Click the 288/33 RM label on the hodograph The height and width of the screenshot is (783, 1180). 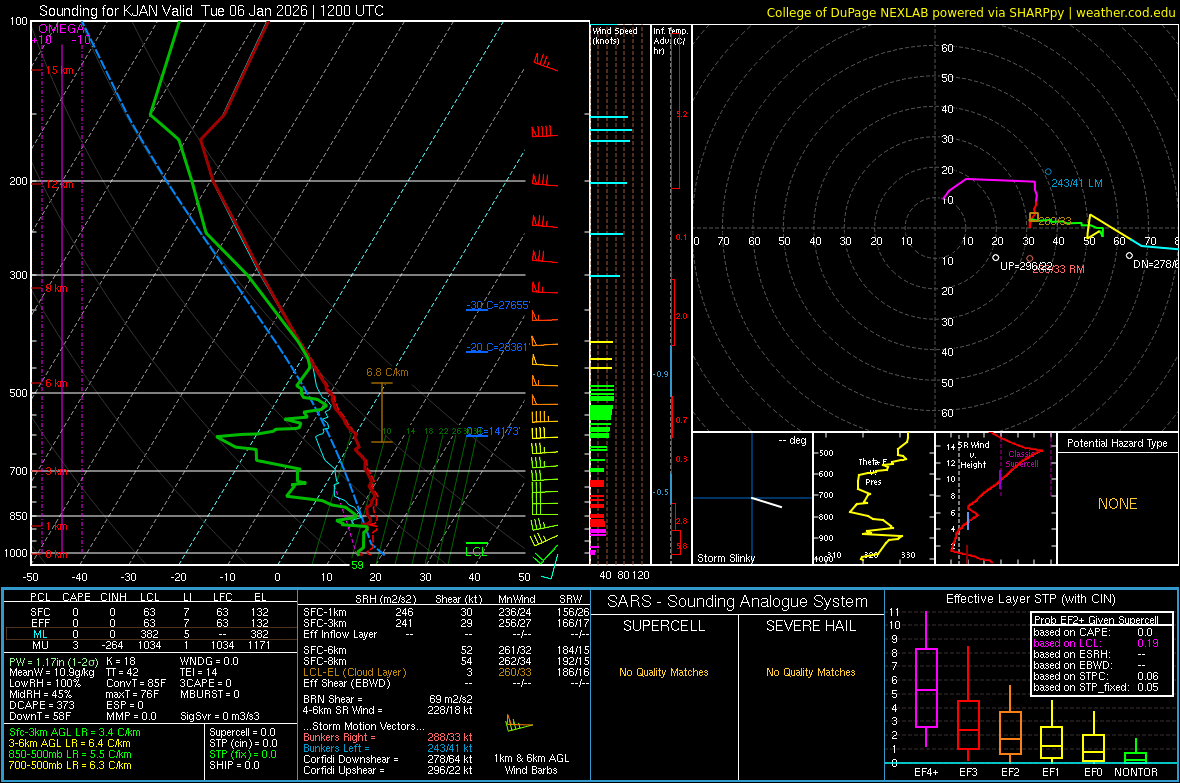(1058, 269)
